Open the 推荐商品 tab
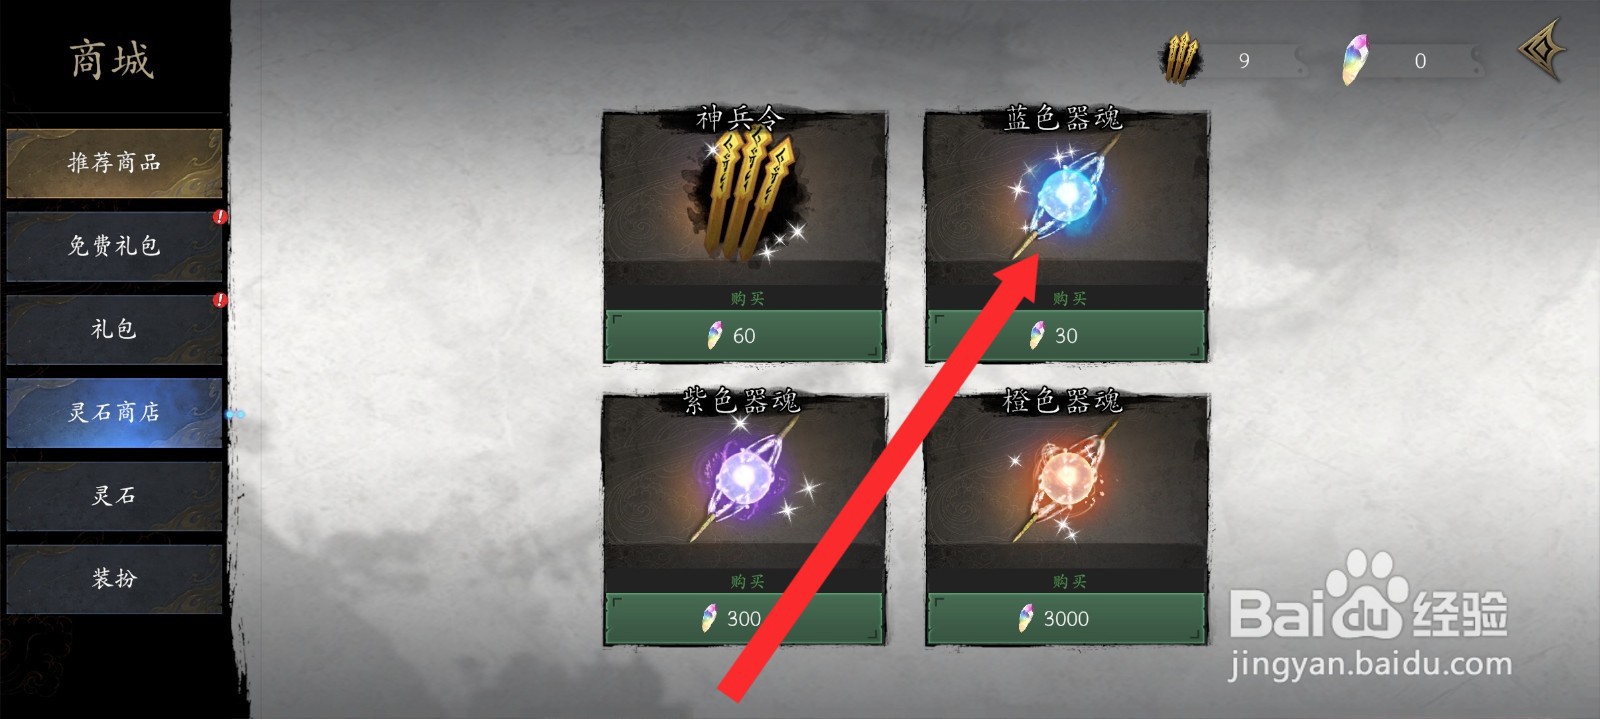The width and height of the screenshot is (1600, 719). point(114,162)
